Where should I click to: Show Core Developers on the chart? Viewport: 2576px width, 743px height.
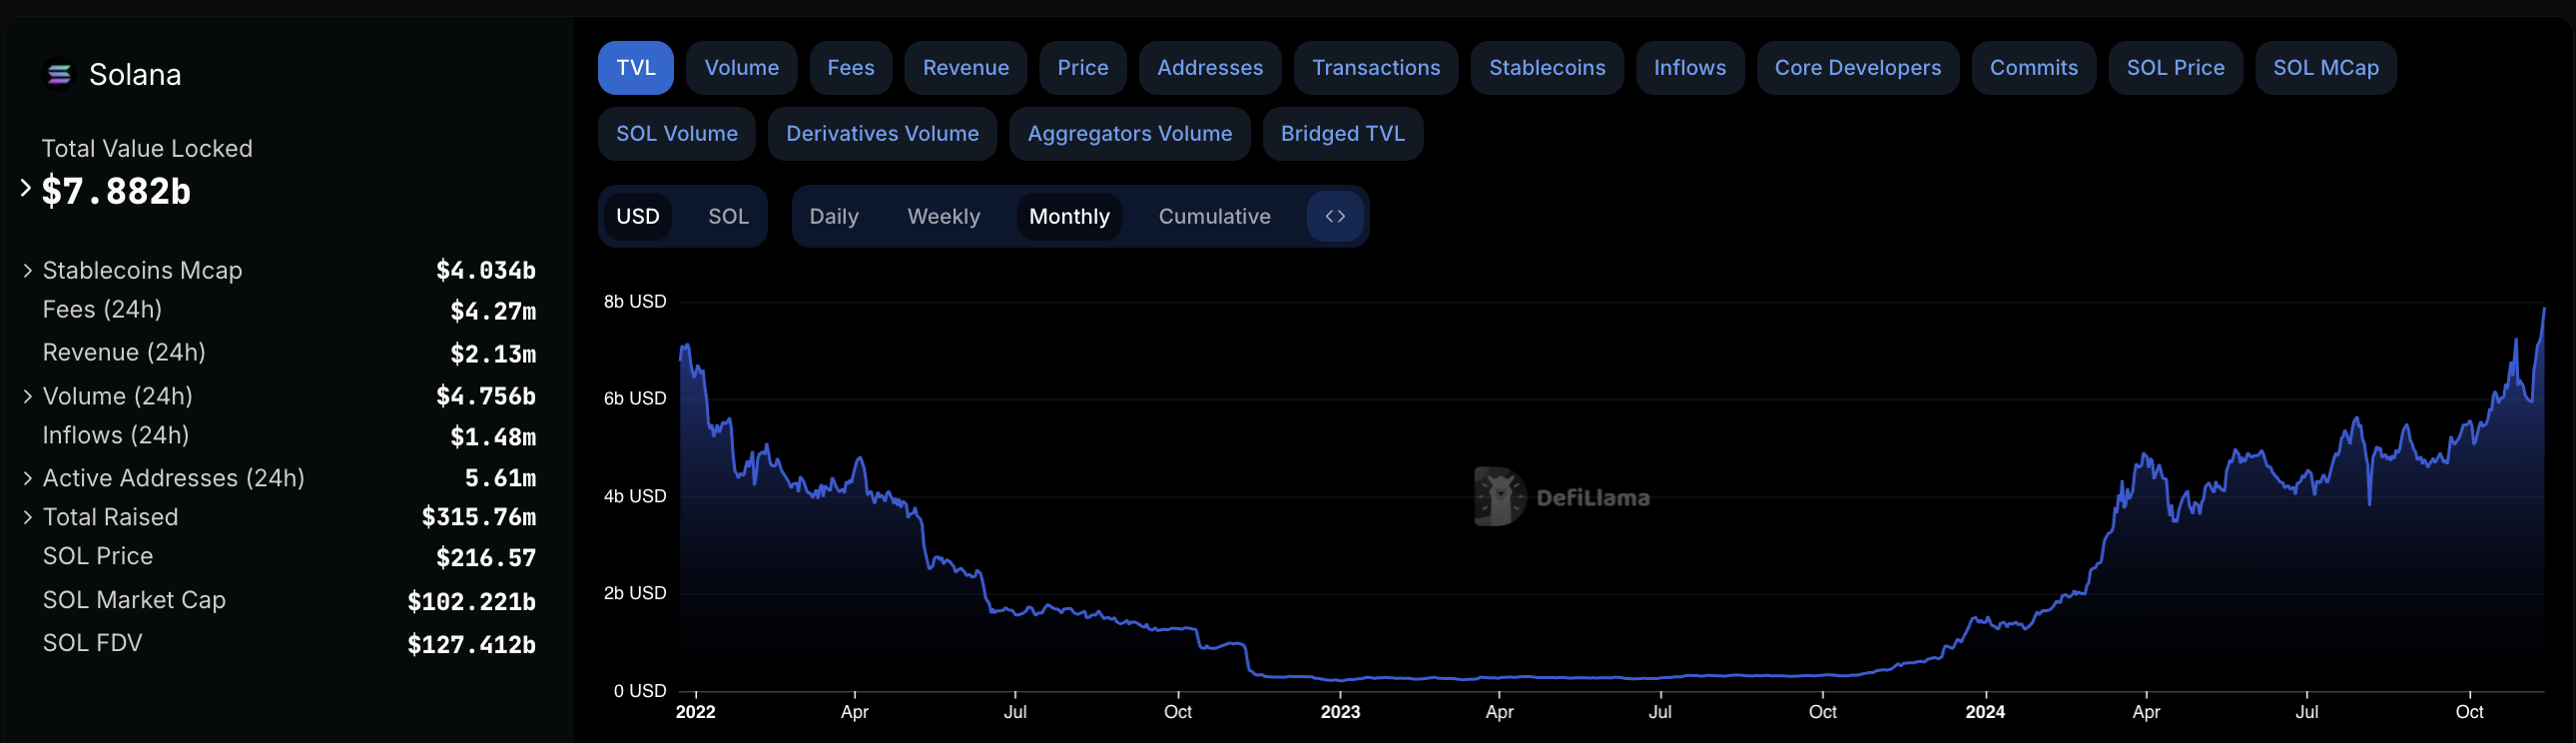tap(1857, 68)
